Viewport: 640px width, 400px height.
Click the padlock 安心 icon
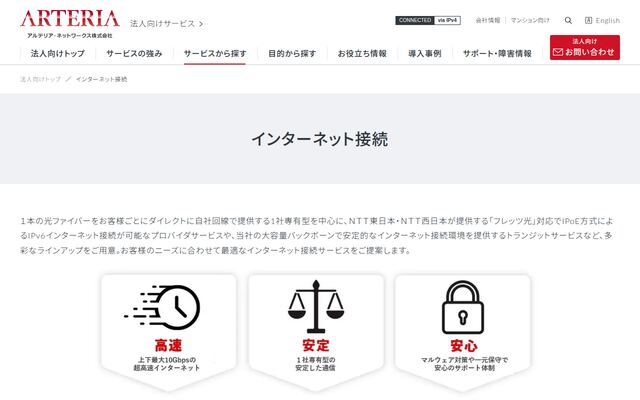[463, 307]
